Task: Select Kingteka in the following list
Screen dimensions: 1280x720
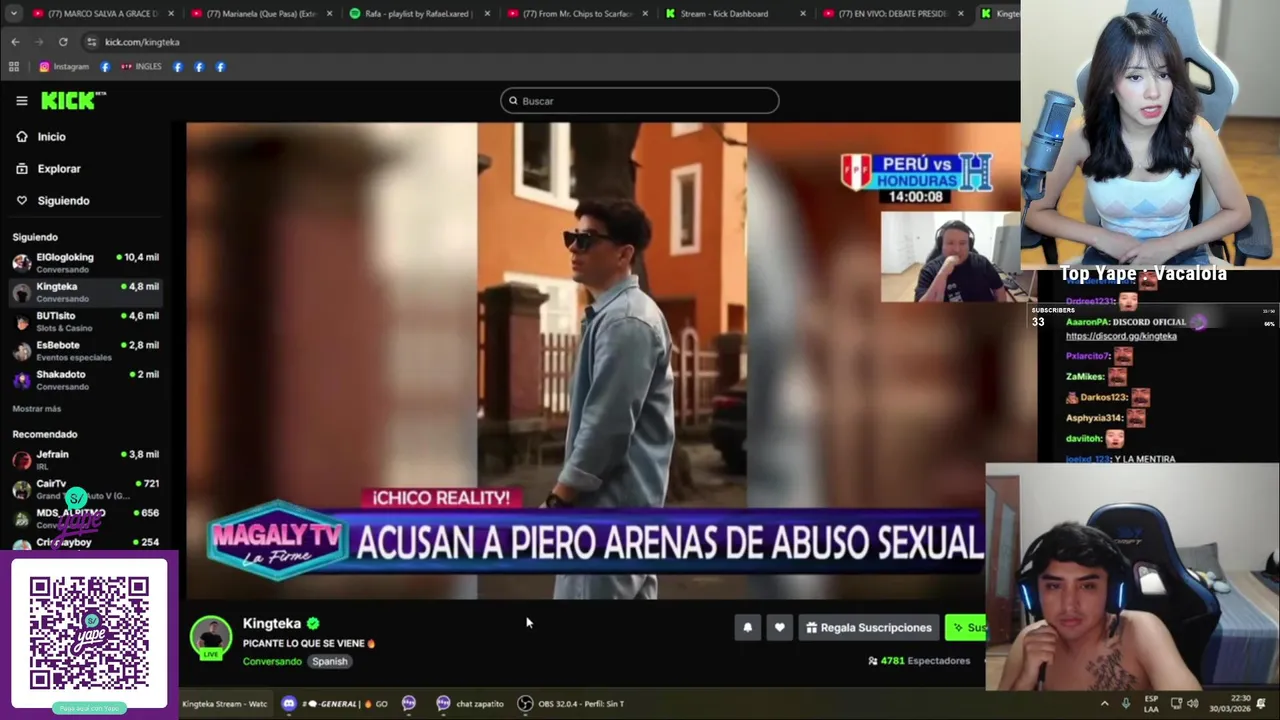Action: coord(88,292)
